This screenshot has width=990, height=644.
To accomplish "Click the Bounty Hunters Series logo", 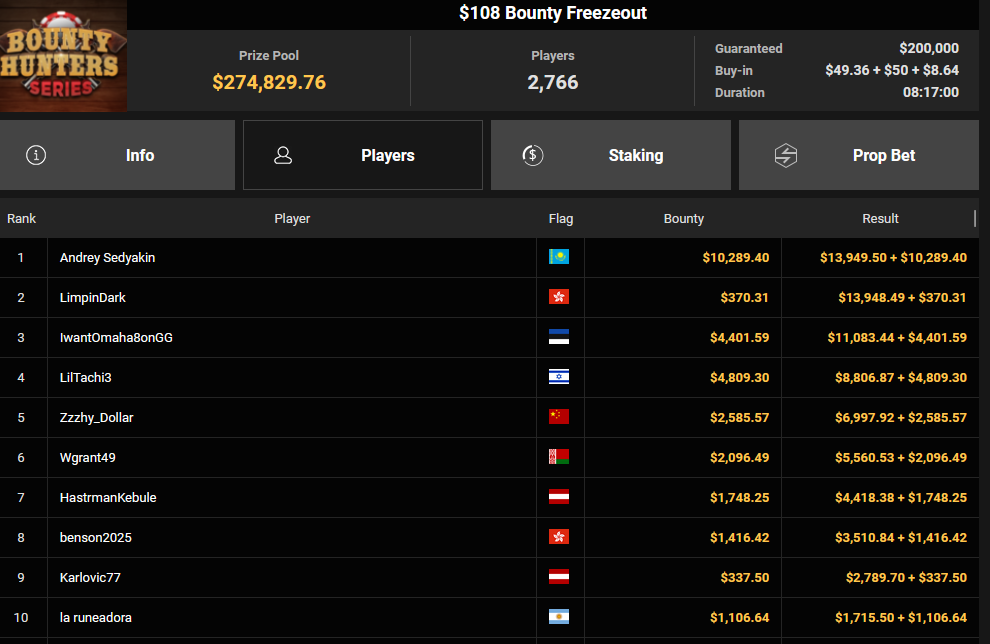I will pyautogui.click(x=63, y=56).
